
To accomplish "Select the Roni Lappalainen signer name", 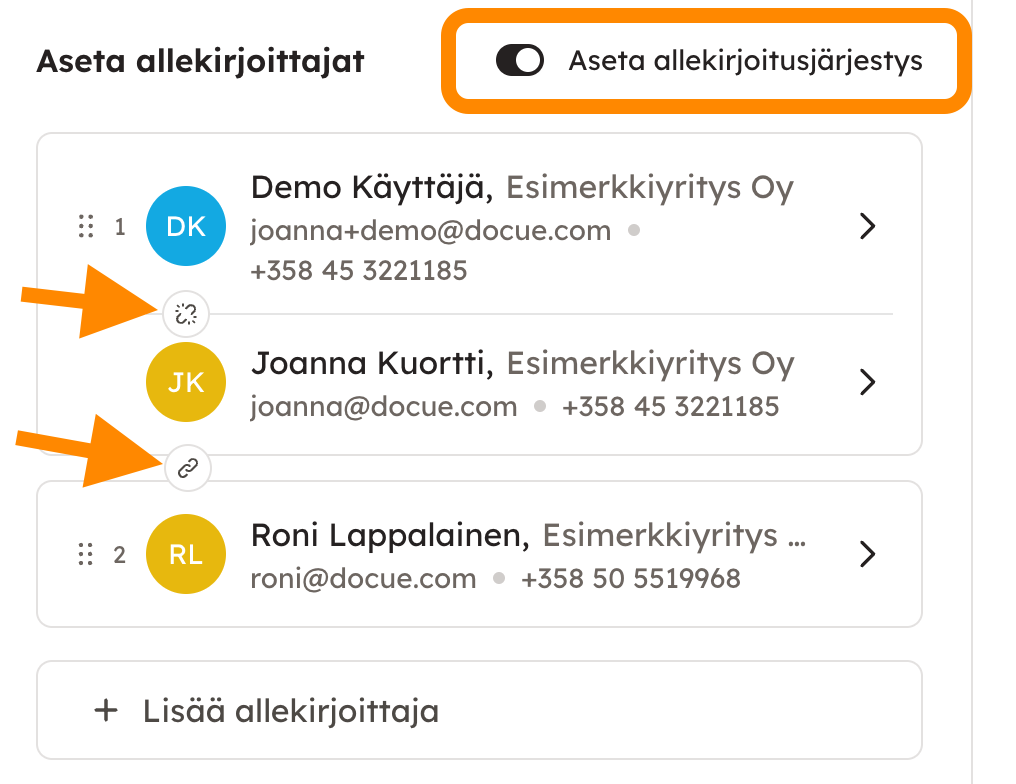I will pos(389,535).
